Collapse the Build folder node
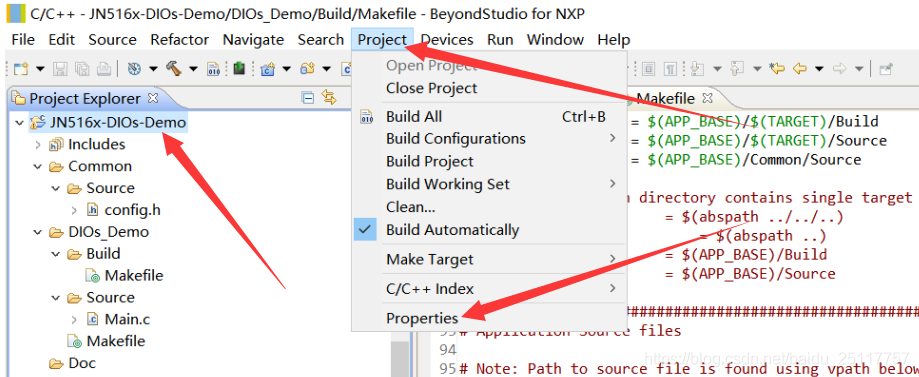The width and height of the screenshot is (919, 377). pos(56,254)
